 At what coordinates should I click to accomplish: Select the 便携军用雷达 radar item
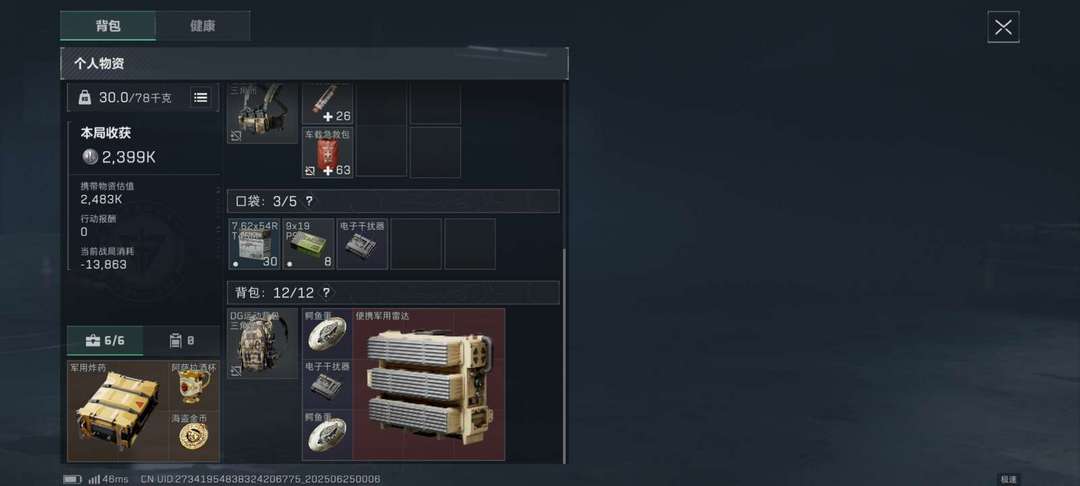coord(428,384)
